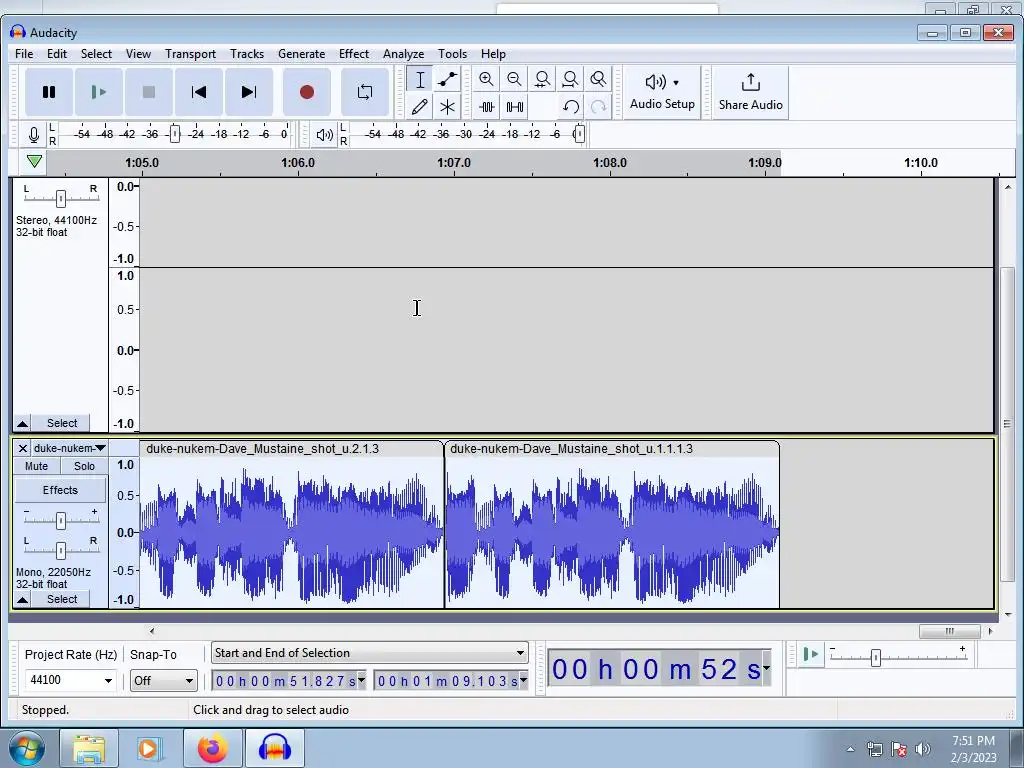The height and width of the screenshot is (768, 1024).
Task: Click the Zoom Toggle icon
Action: [598, 80]
